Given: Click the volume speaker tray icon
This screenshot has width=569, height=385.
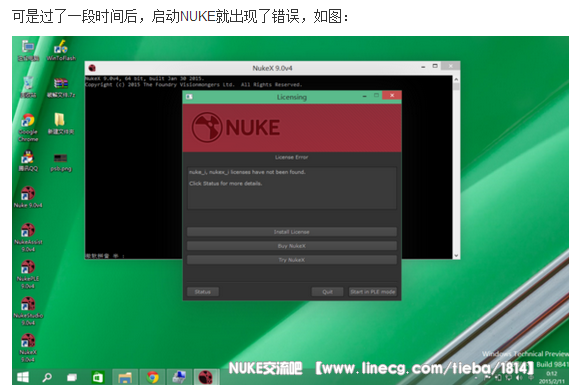Looking at the screenshot, I should pyautogui.click(x=519, y=378).
